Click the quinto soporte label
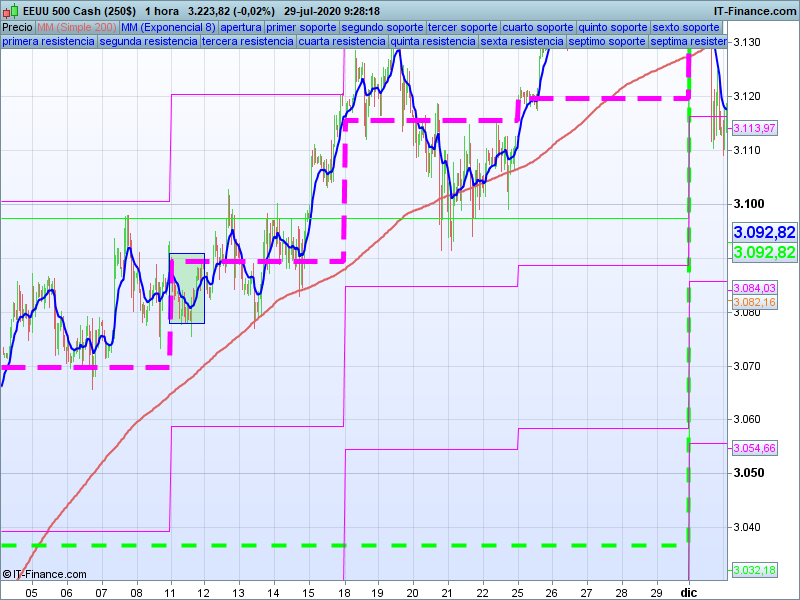800x600 pixels. coord(612,27)
